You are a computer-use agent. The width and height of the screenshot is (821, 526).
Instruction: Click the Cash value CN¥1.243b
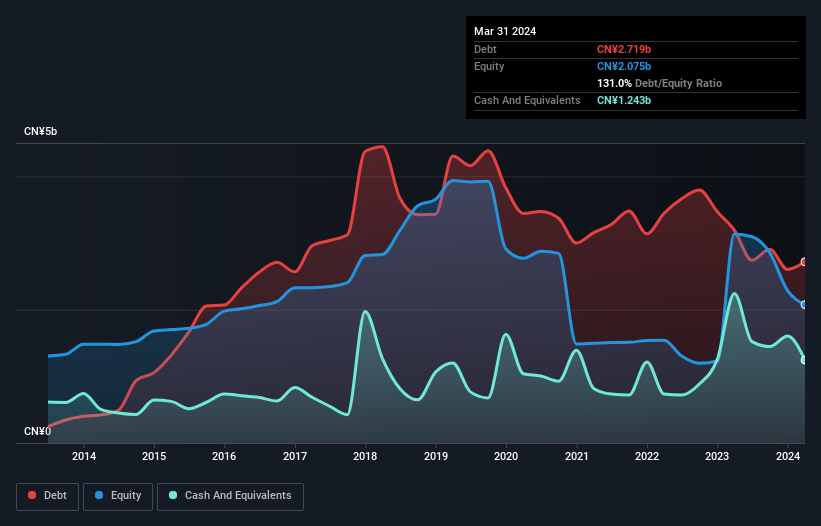click(x=624, y=100)
